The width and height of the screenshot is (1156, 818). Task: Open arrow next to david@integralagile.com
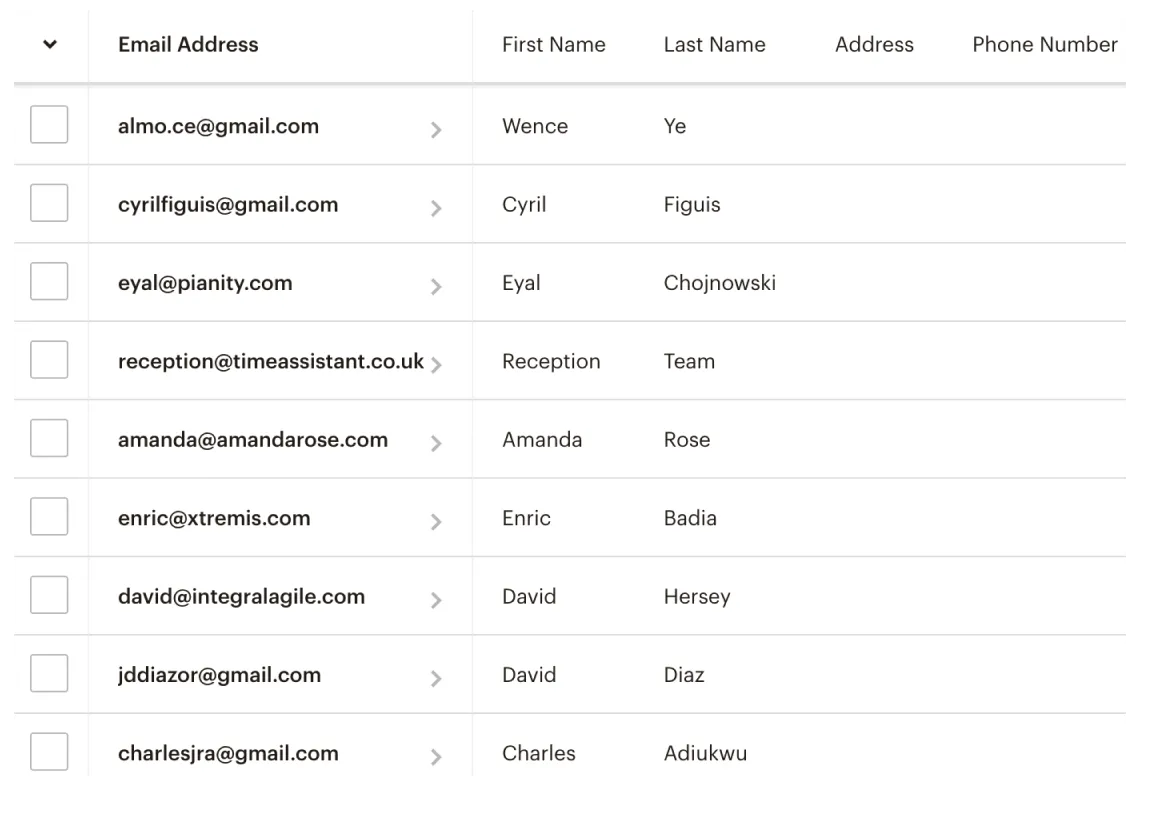pos(436,601)
